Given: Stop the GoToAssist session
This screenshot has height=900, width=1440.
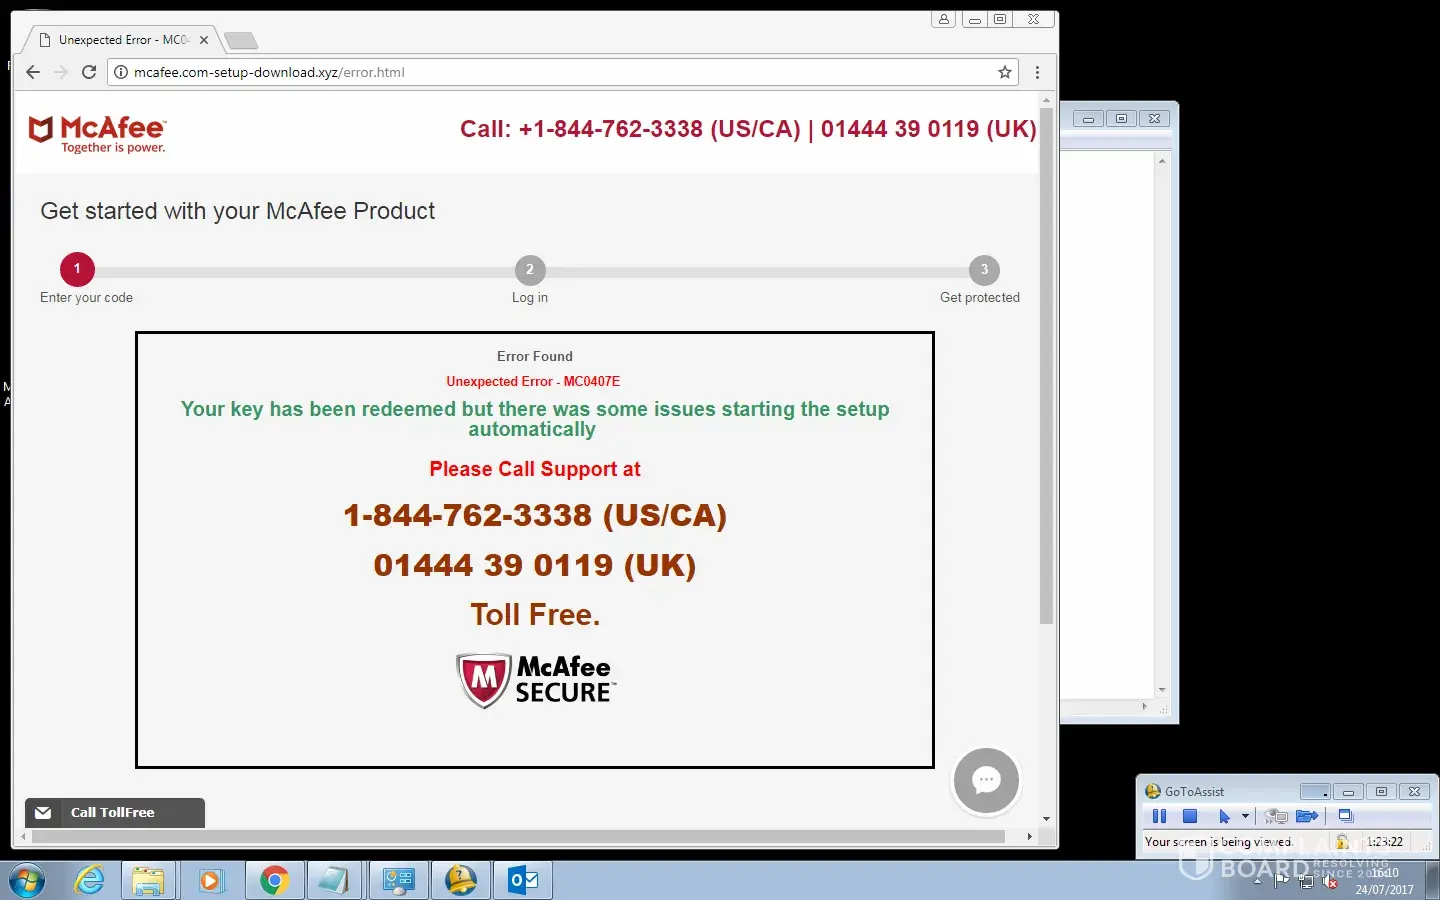Looking at the screenshot, I should click(1190, 816).
